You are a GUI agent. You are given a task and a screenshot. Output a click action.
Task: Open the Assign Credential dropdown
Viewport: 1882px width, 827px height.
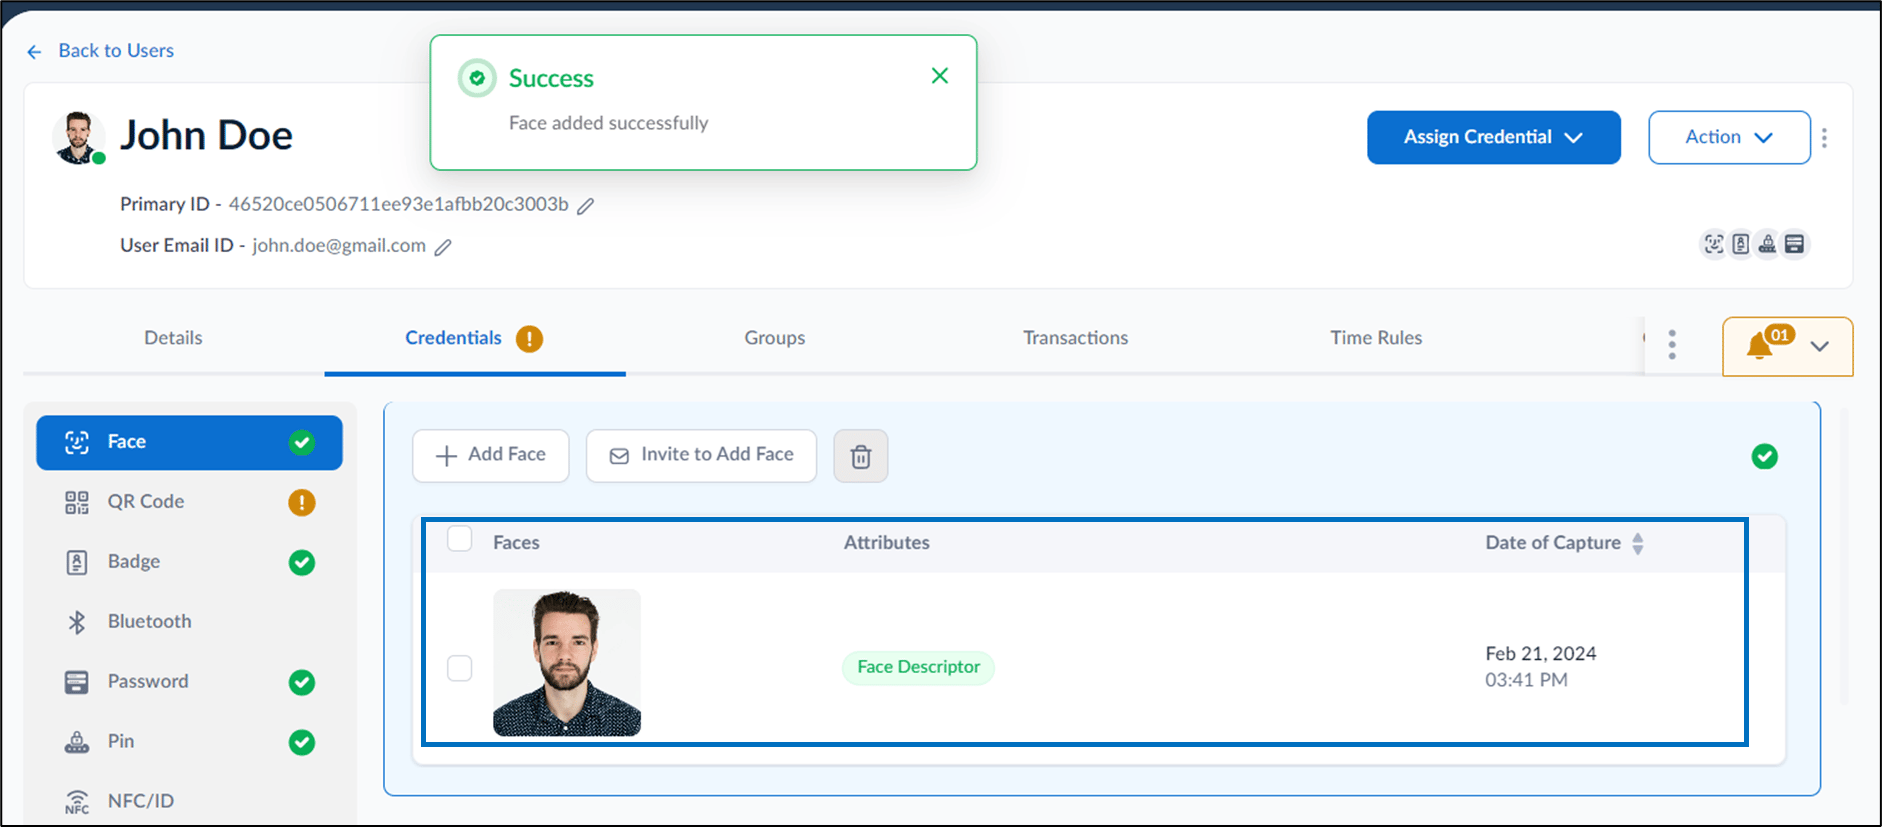tap(1494, 138)
